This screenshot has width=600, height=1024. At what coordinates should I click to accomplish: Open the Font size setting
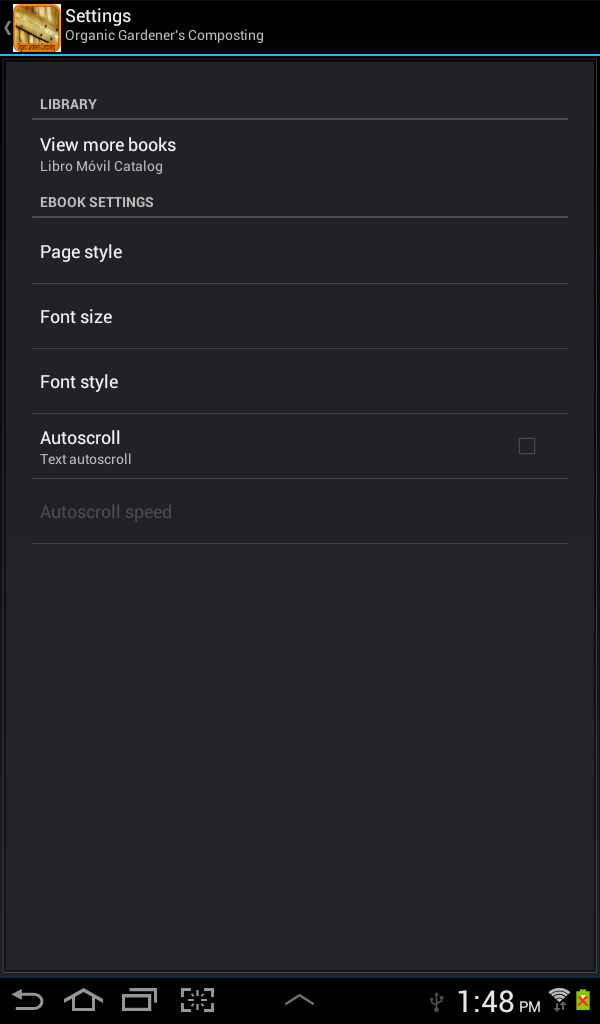point(76,317)
